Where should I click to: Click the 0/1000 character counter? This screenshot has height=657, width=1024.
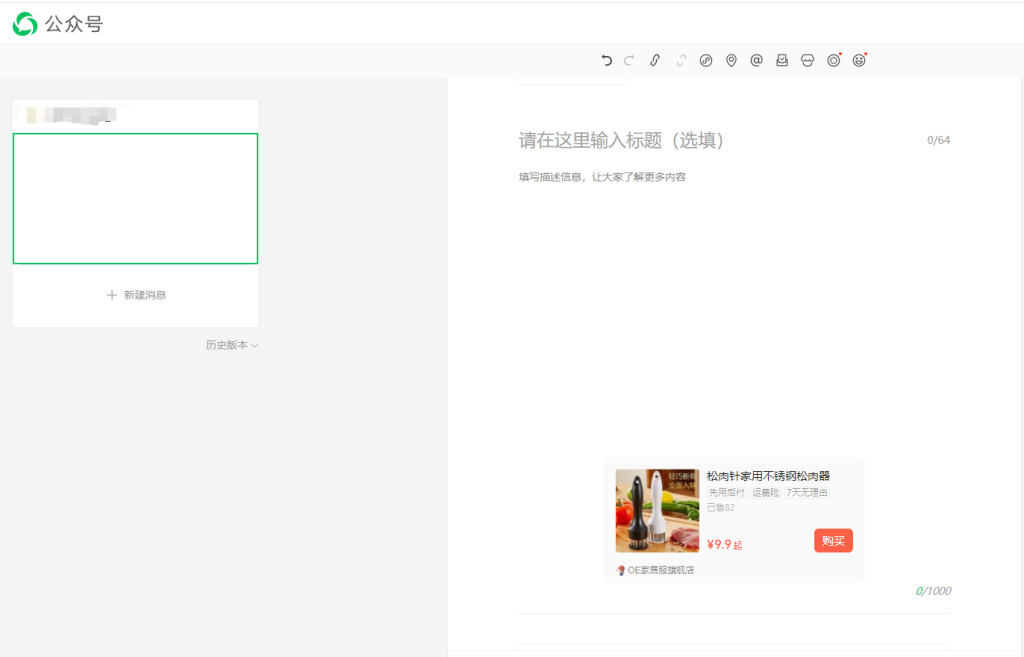(x=933, y=591)
